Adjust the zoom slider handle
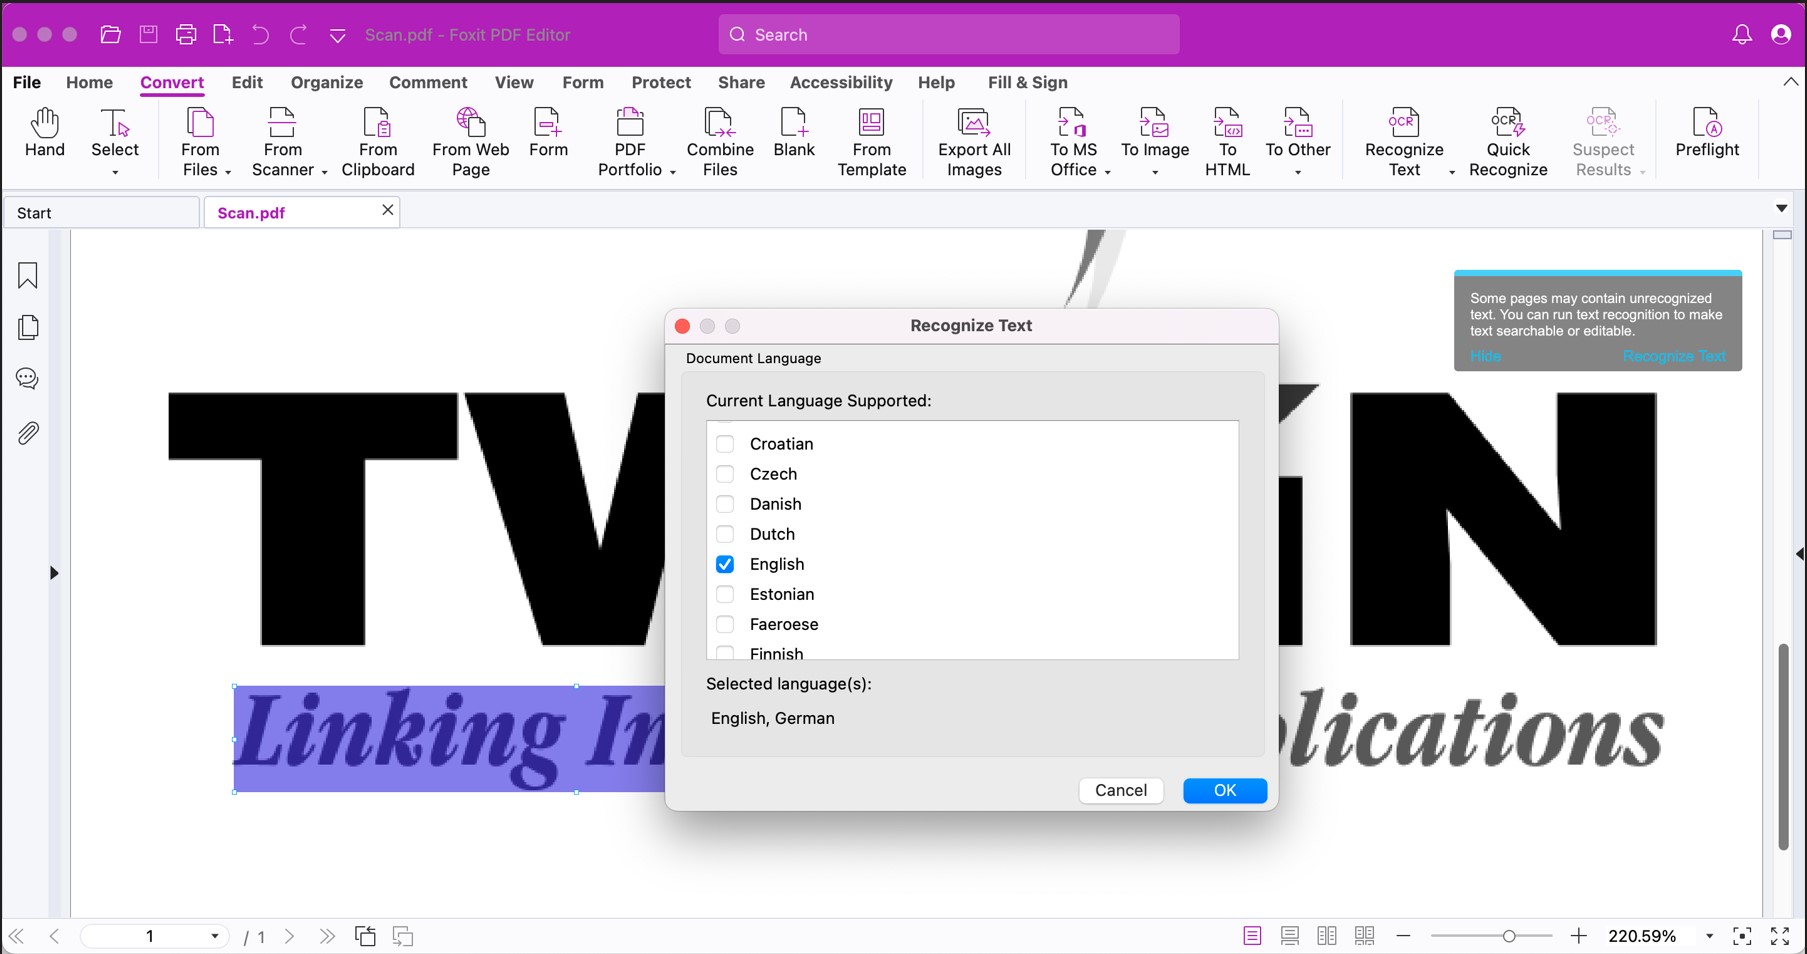 coord(1508,936)
